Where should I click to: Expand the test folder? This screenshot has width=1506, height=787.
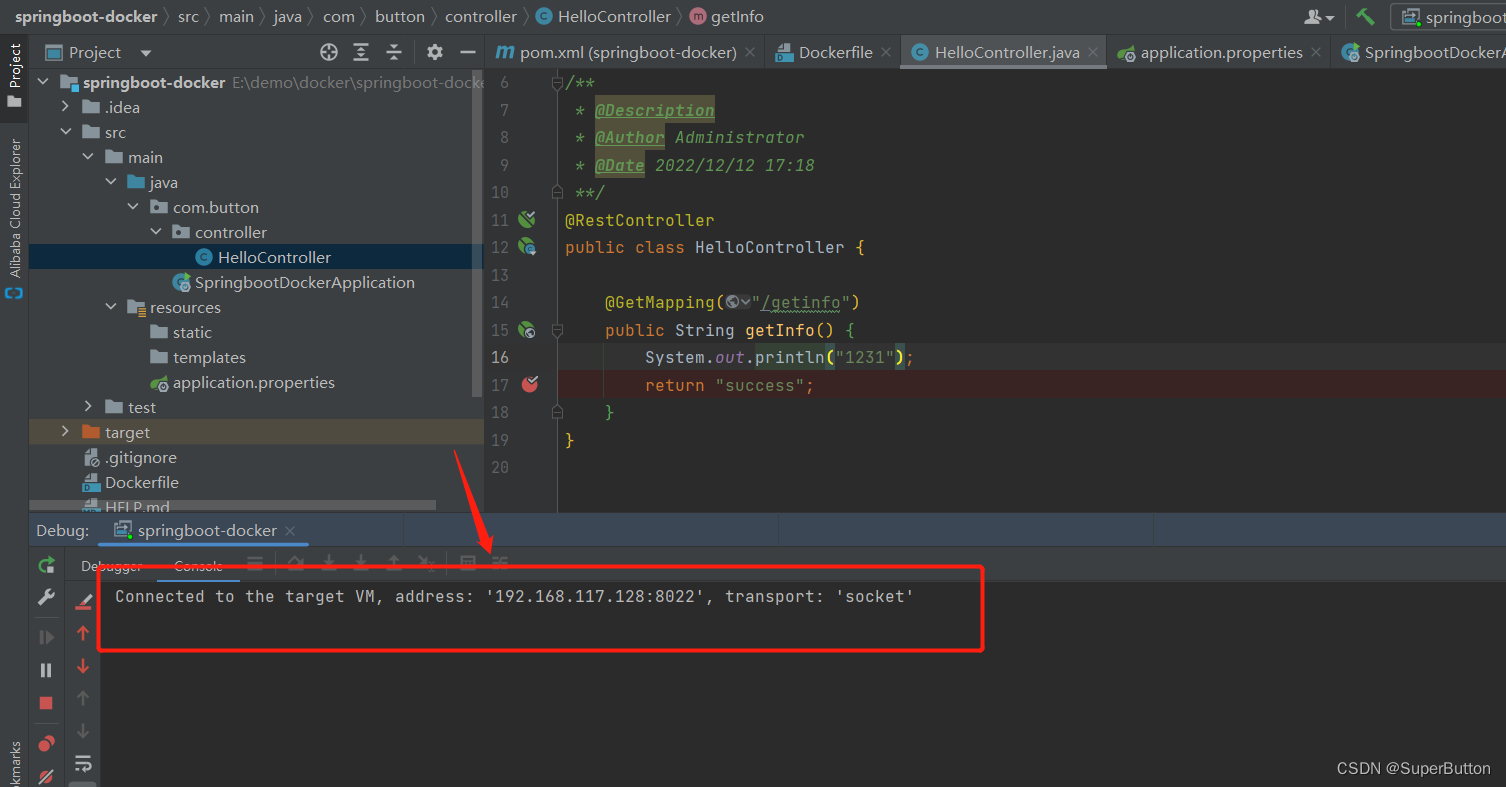(88, 407)
